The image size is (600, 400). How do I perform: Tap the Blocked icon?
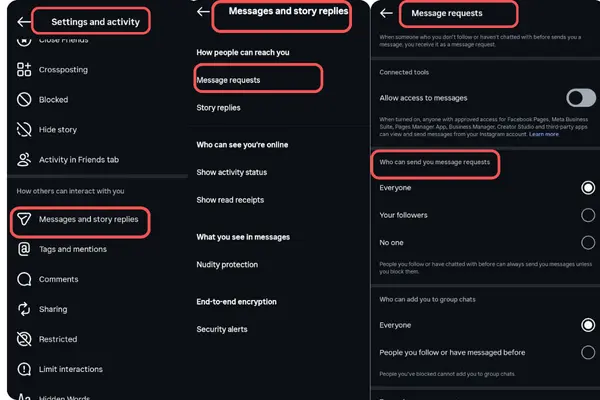pyautogui.click(x=24, y=100)
